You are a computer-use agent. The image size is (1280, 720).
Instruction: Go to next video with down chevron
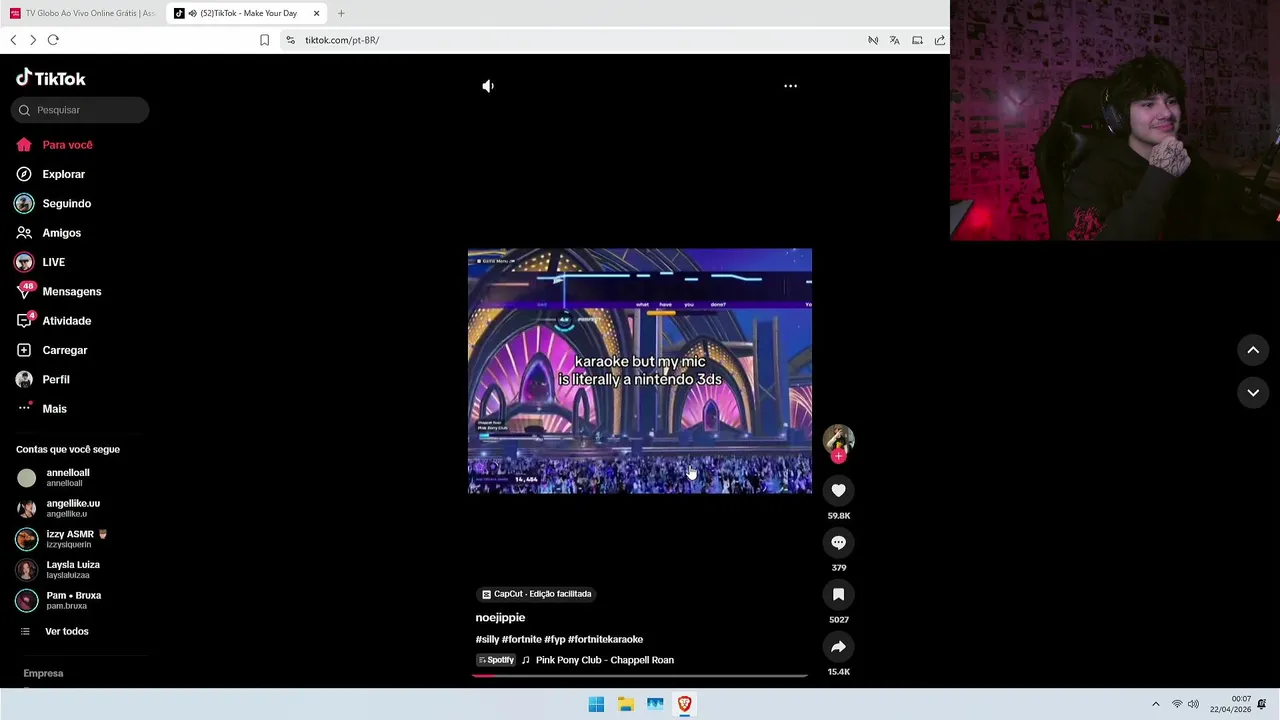pyautogui.click(x=1253, y=393)
